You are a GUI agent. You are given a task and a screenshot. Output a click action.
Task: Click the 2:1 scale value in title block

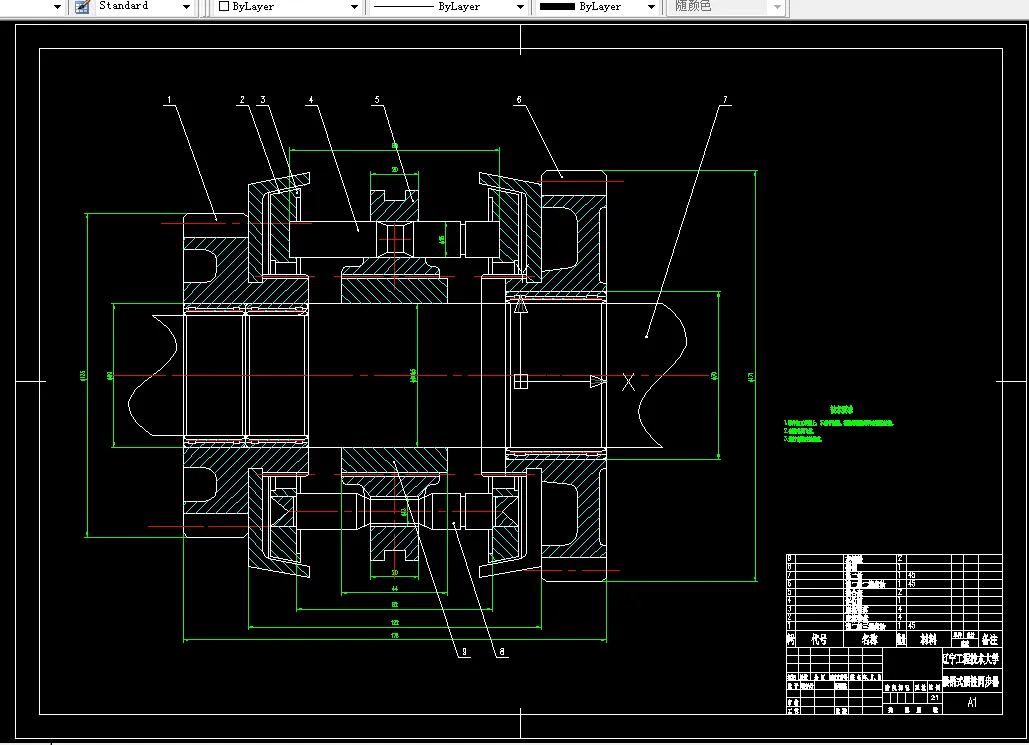(934, 698)
